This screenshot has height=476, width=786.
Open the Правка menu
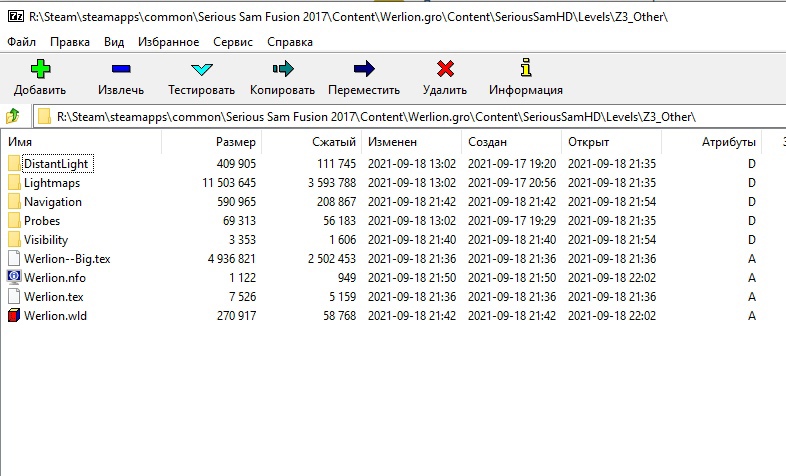70,42
